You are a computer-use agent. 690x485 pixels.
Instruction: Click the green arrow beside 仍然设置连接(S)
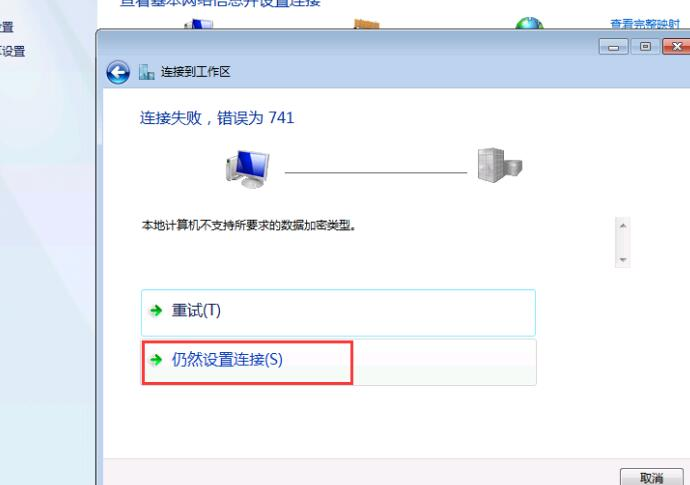coord(156,360)
